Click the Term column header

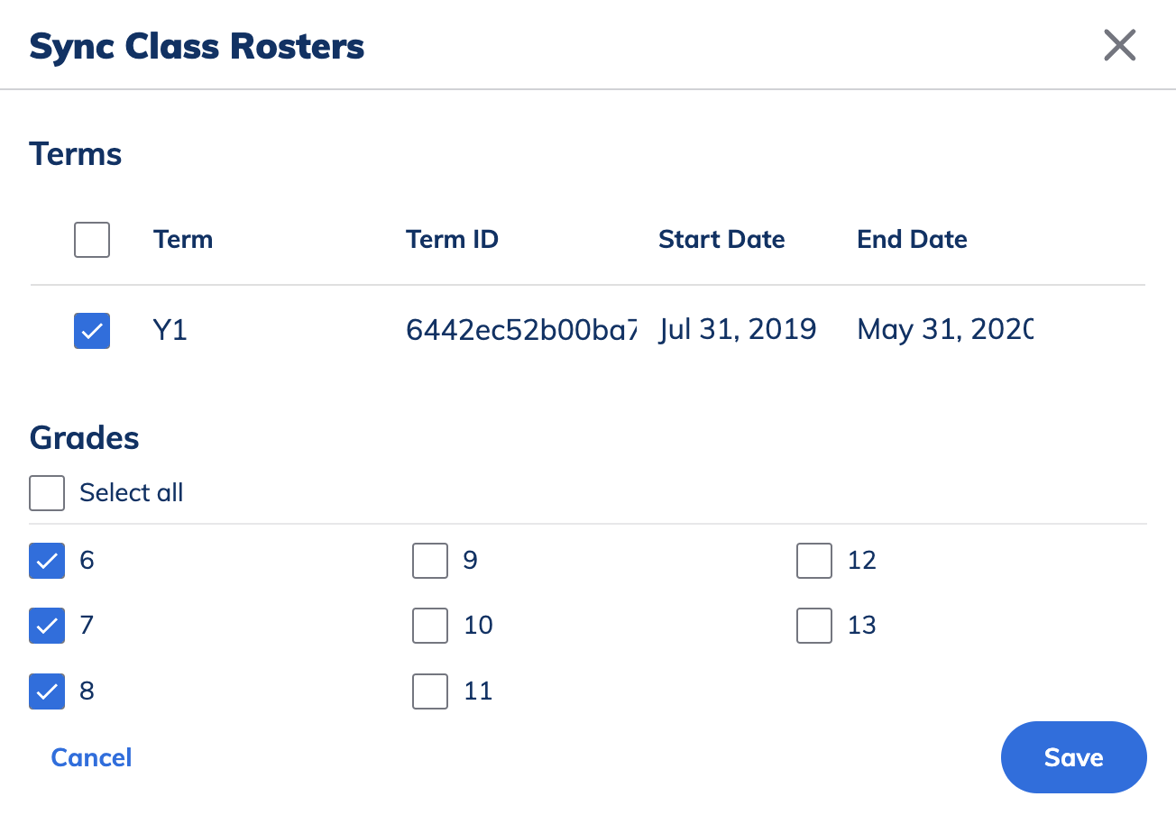pos(183,239)
